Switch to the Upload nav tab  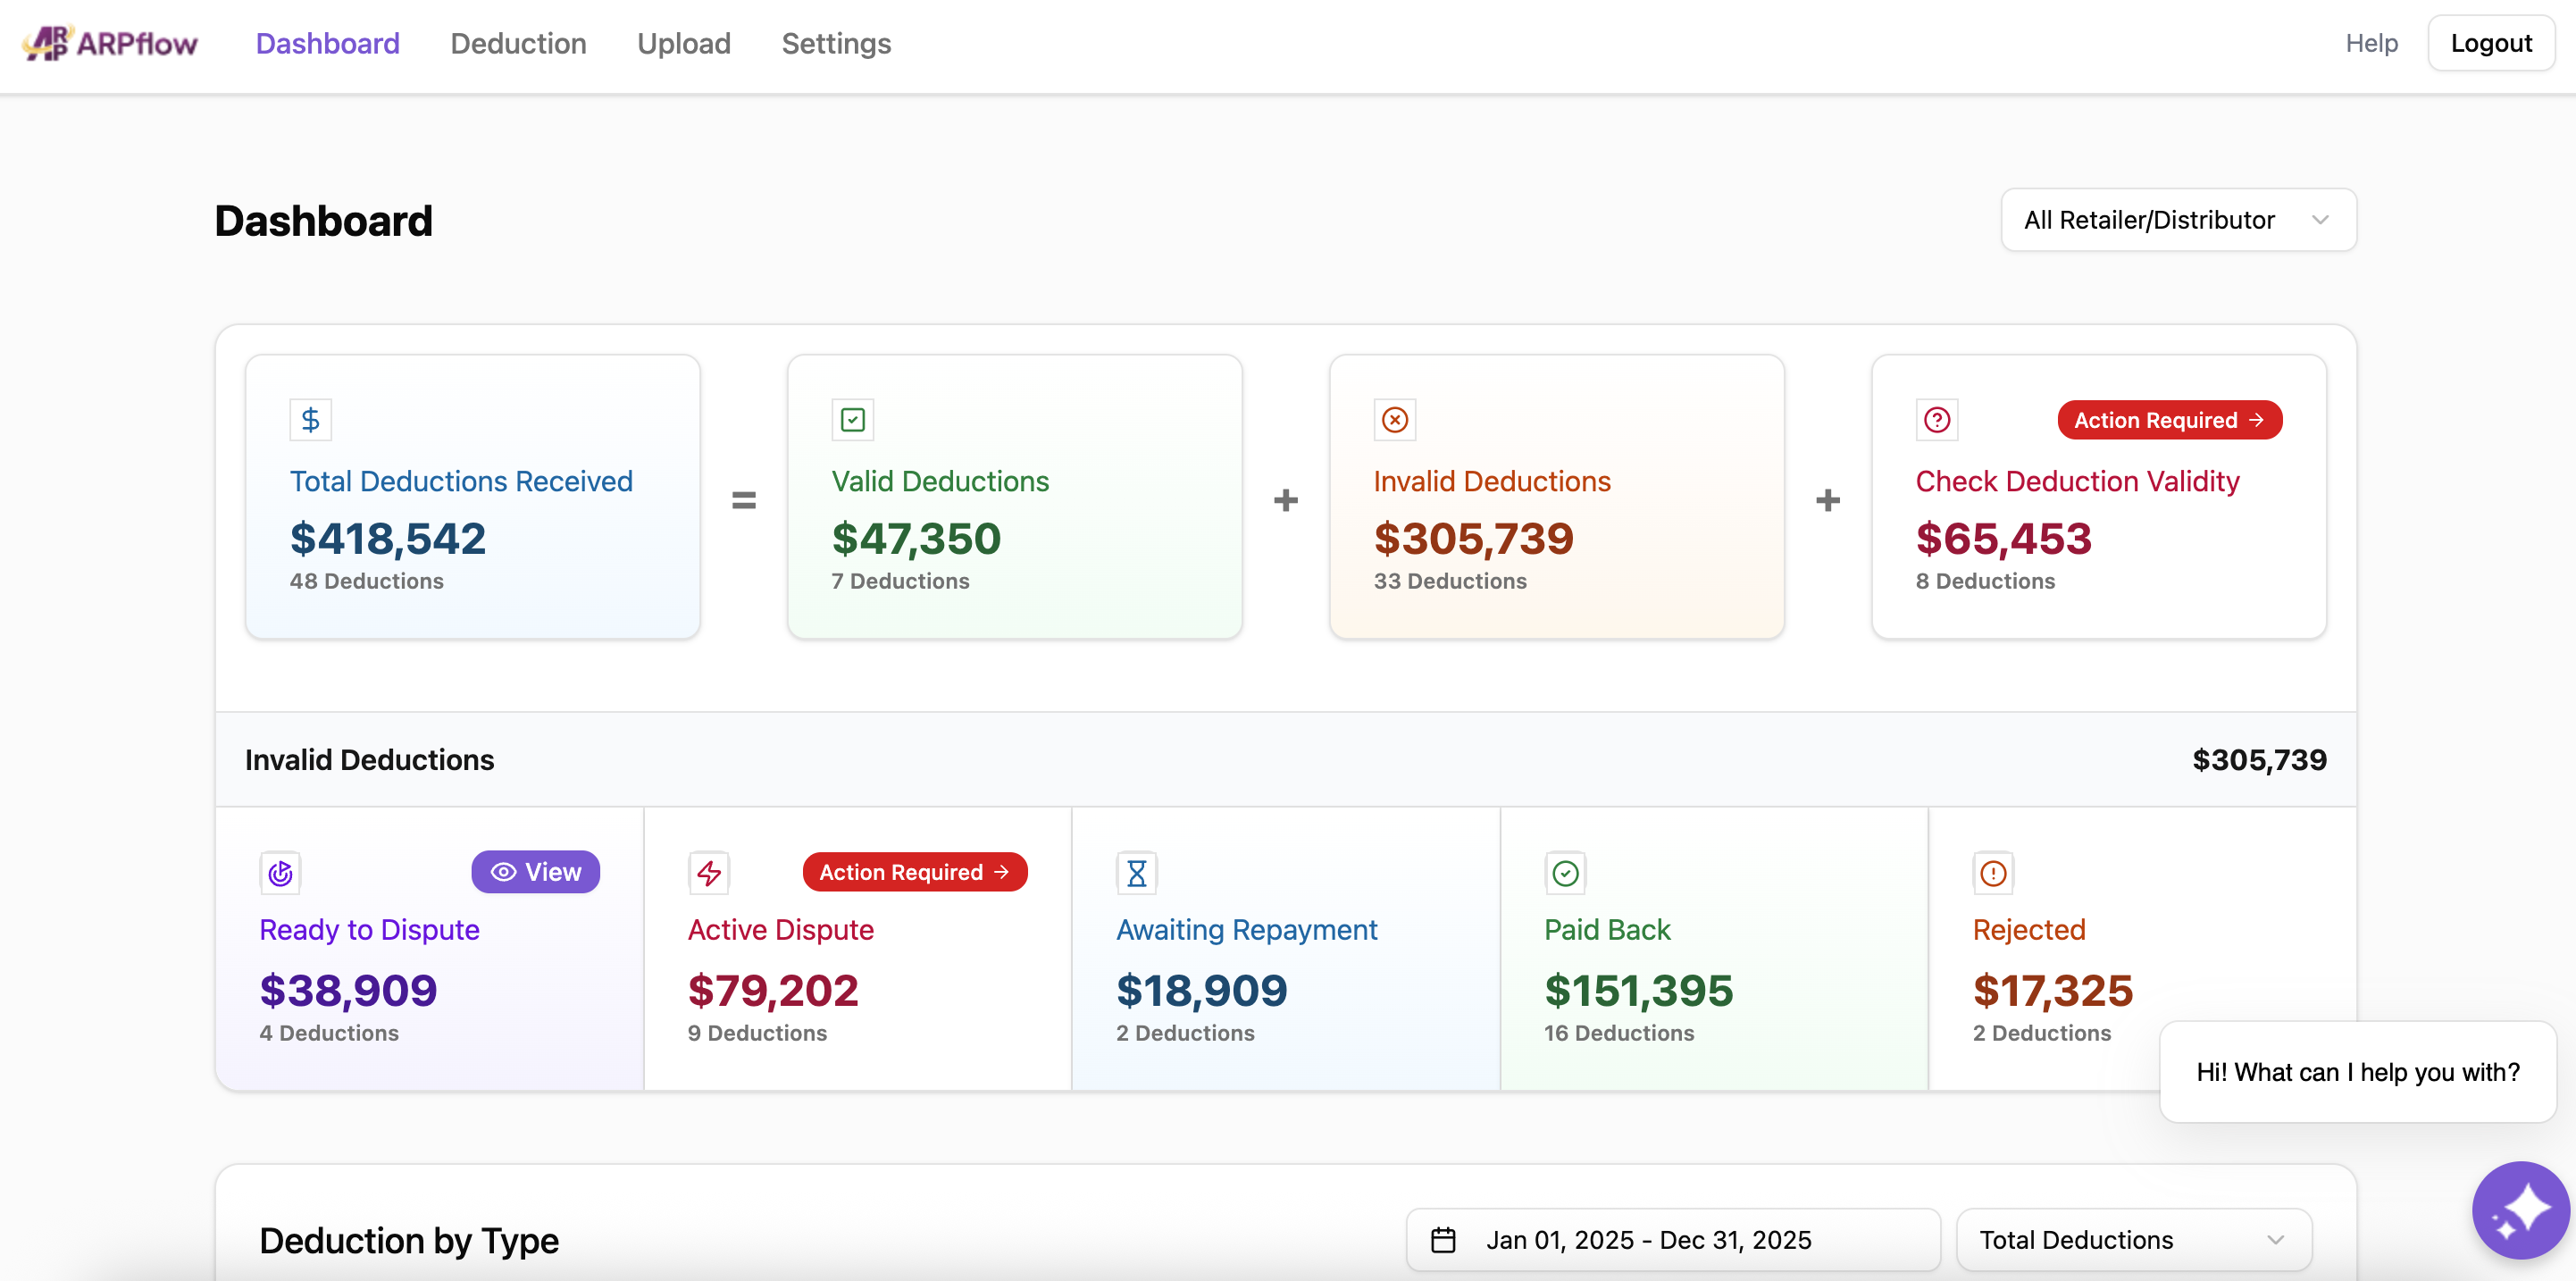684,43
